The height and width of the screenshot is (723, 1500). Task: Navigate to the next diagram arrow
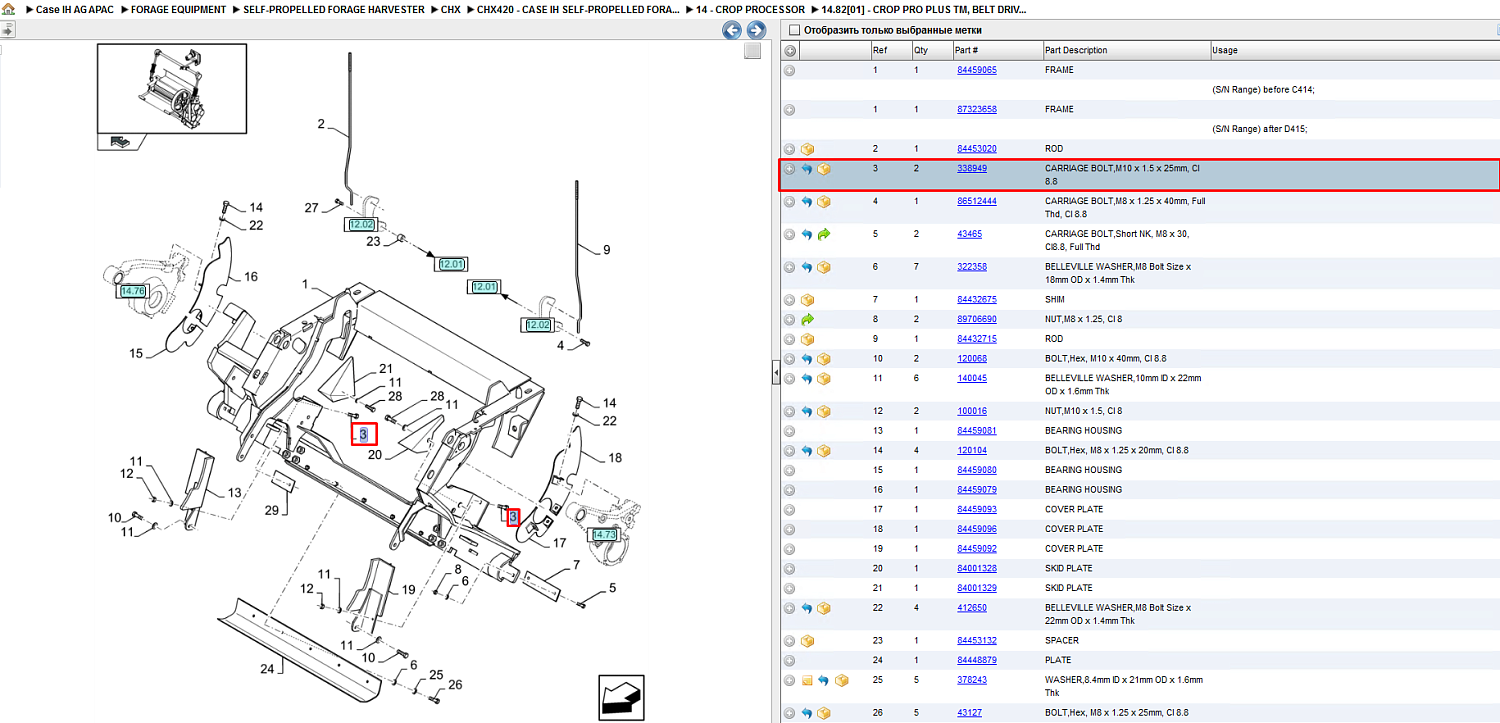(x=757, y=30)
